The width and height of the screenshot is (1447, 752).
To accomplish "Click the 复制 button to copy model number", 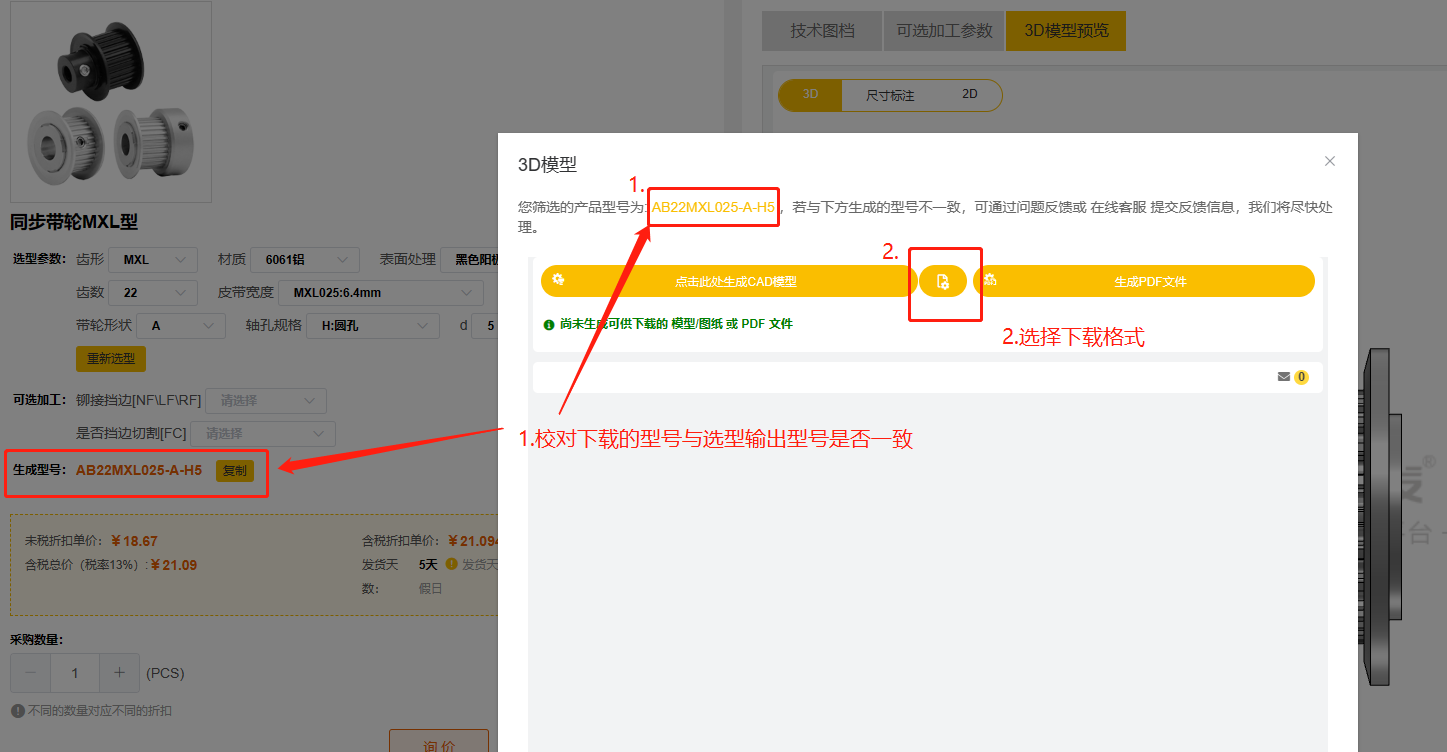I will pyautogui.click(x=234, y=470).
